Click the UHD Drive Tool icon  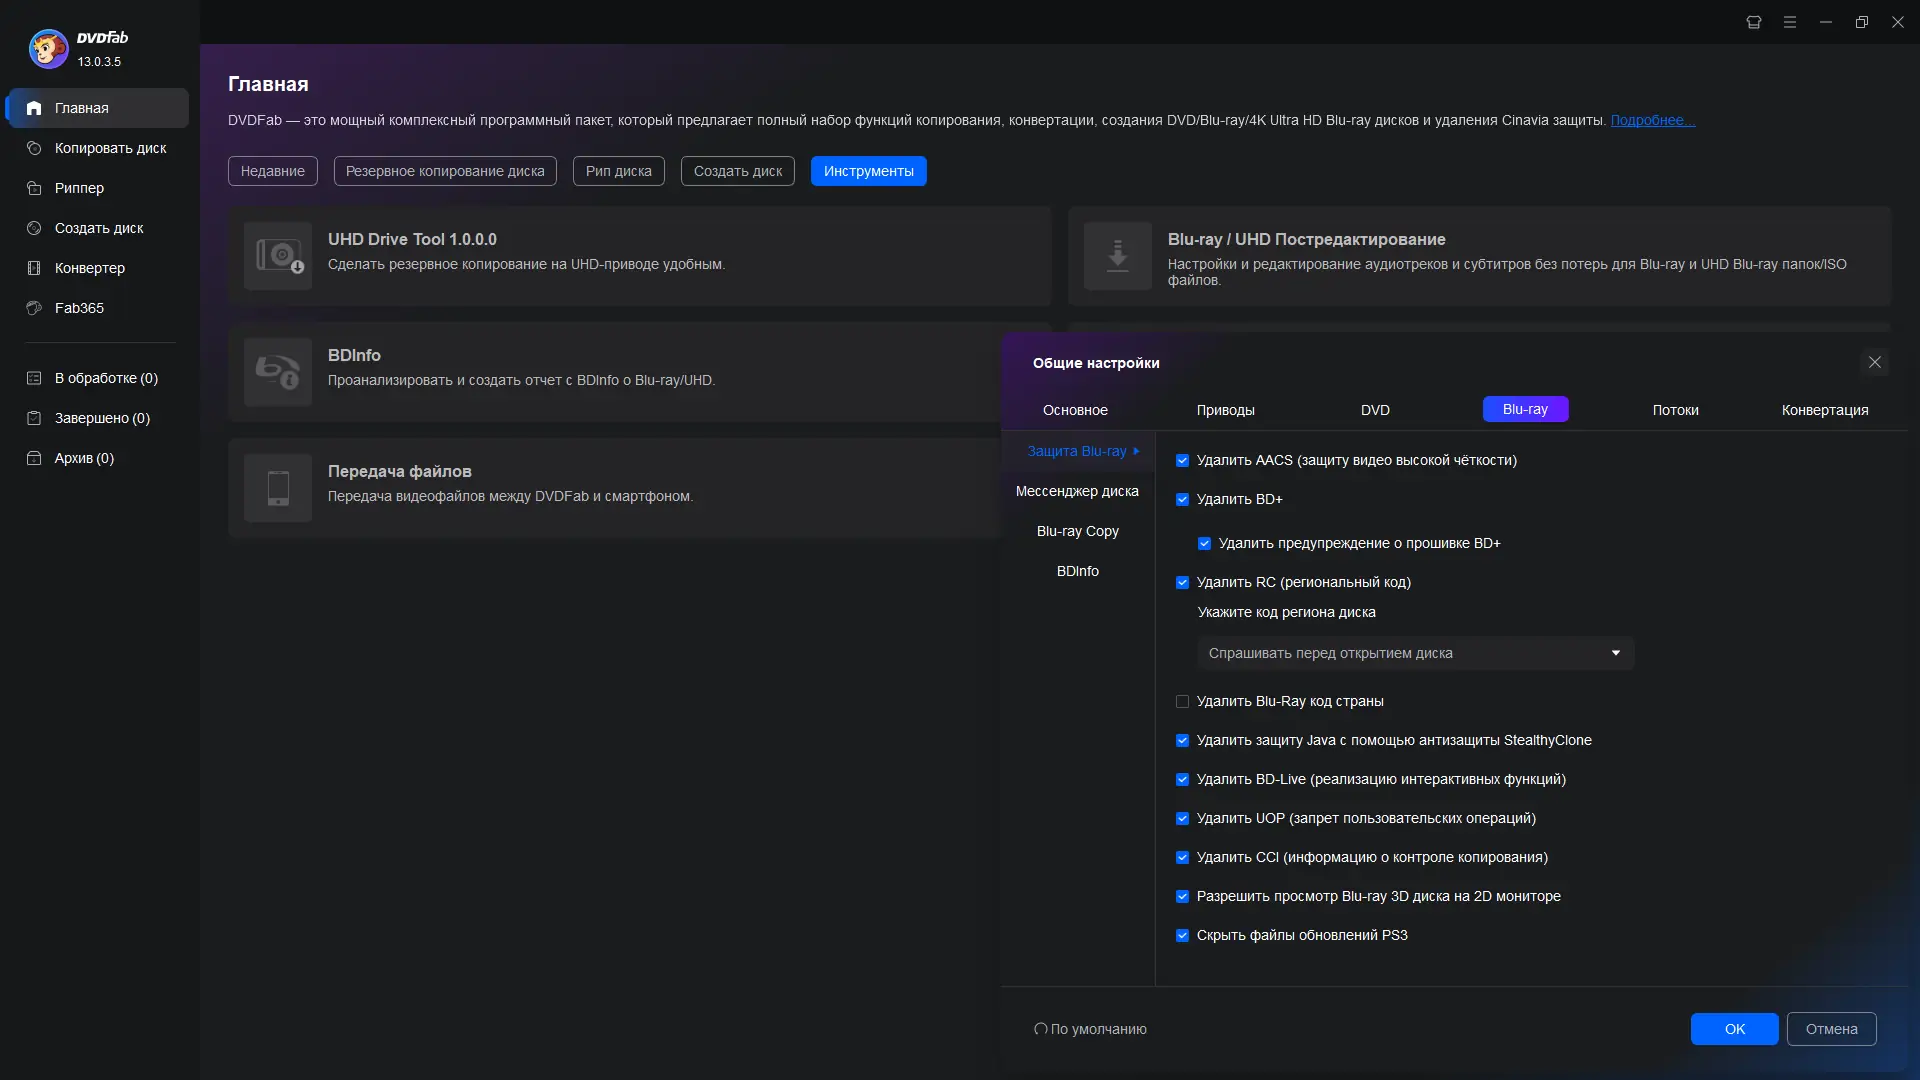click(278, 256)
